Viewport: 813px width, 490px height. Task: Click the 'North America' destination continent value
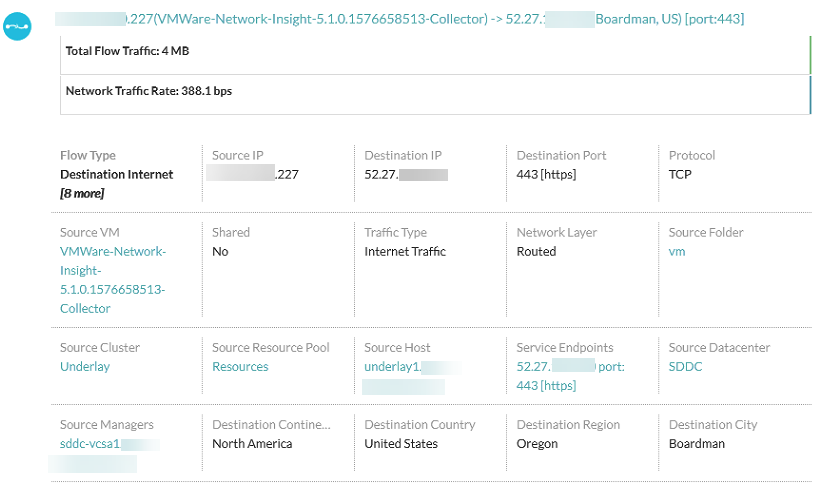252,444
